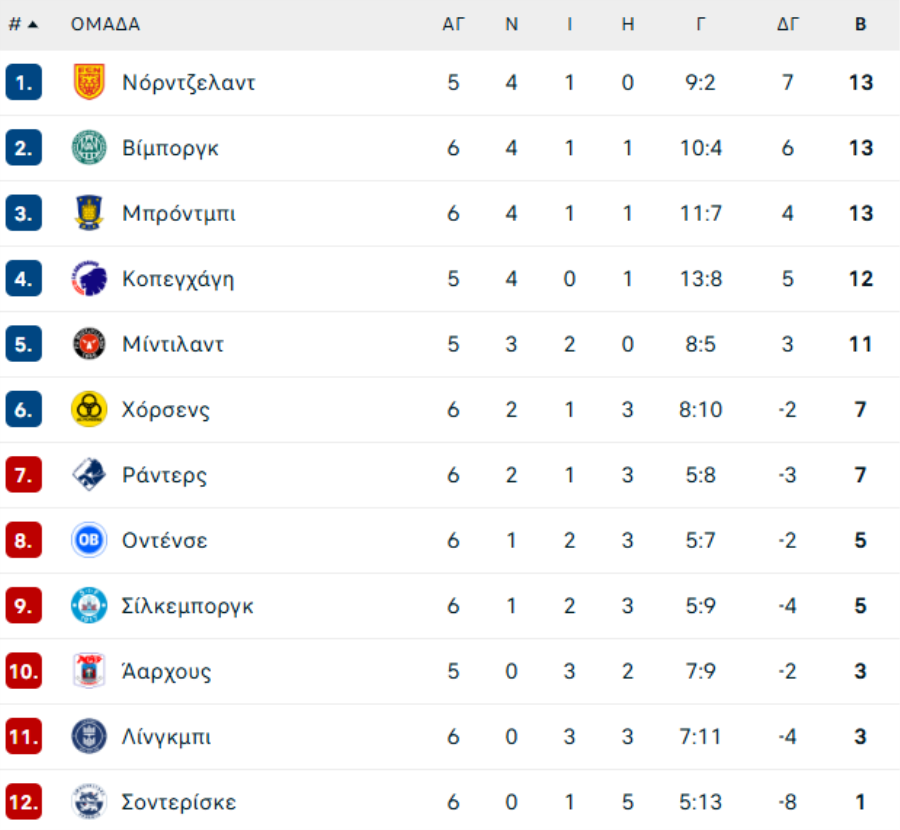900x830 pixels.
Task: Open the Μπρόντμπι team logo
Action: pos(89,213)
